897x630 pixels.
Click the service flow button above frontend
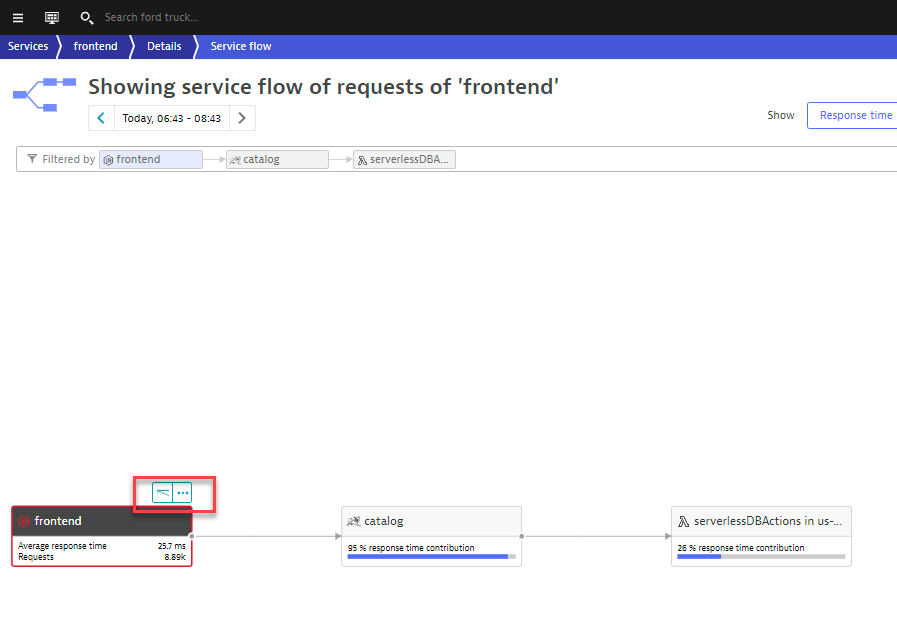click(162, 493)
